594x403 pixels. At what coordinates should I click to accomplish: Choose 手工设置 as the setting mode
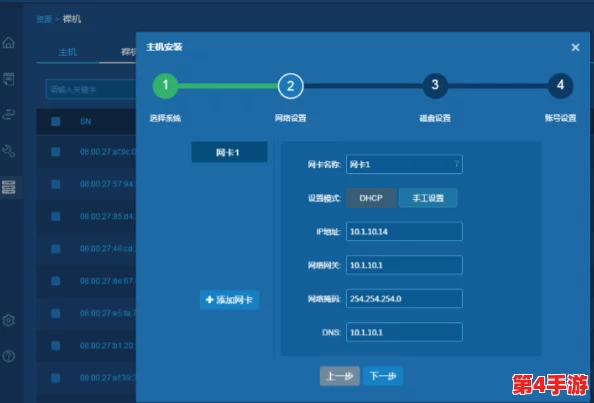pos(428,198)
